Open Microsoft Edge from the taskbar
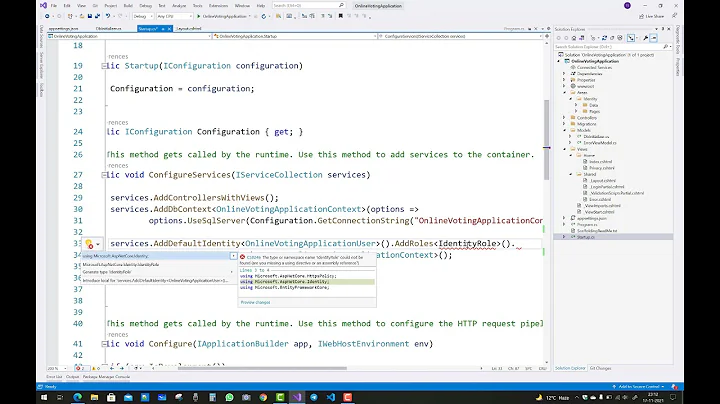 [x=78, y=397]
